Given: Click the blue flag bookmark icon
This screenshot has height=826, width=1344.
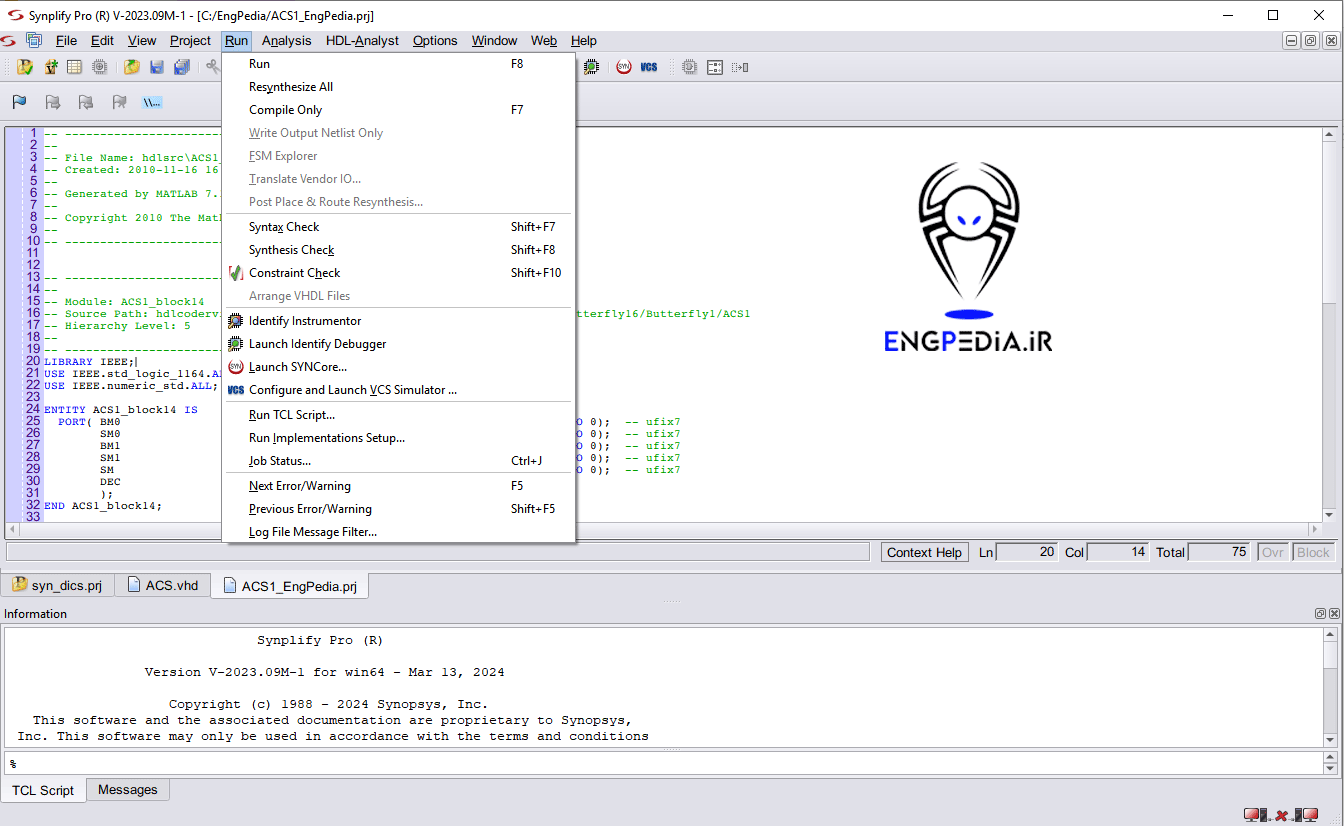Looking at the screenshot, I should [19, 102].
